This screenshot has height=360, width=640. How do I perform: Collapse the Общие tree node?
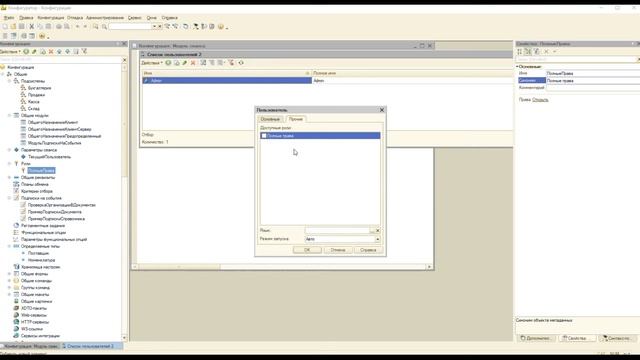pos(3,74)
